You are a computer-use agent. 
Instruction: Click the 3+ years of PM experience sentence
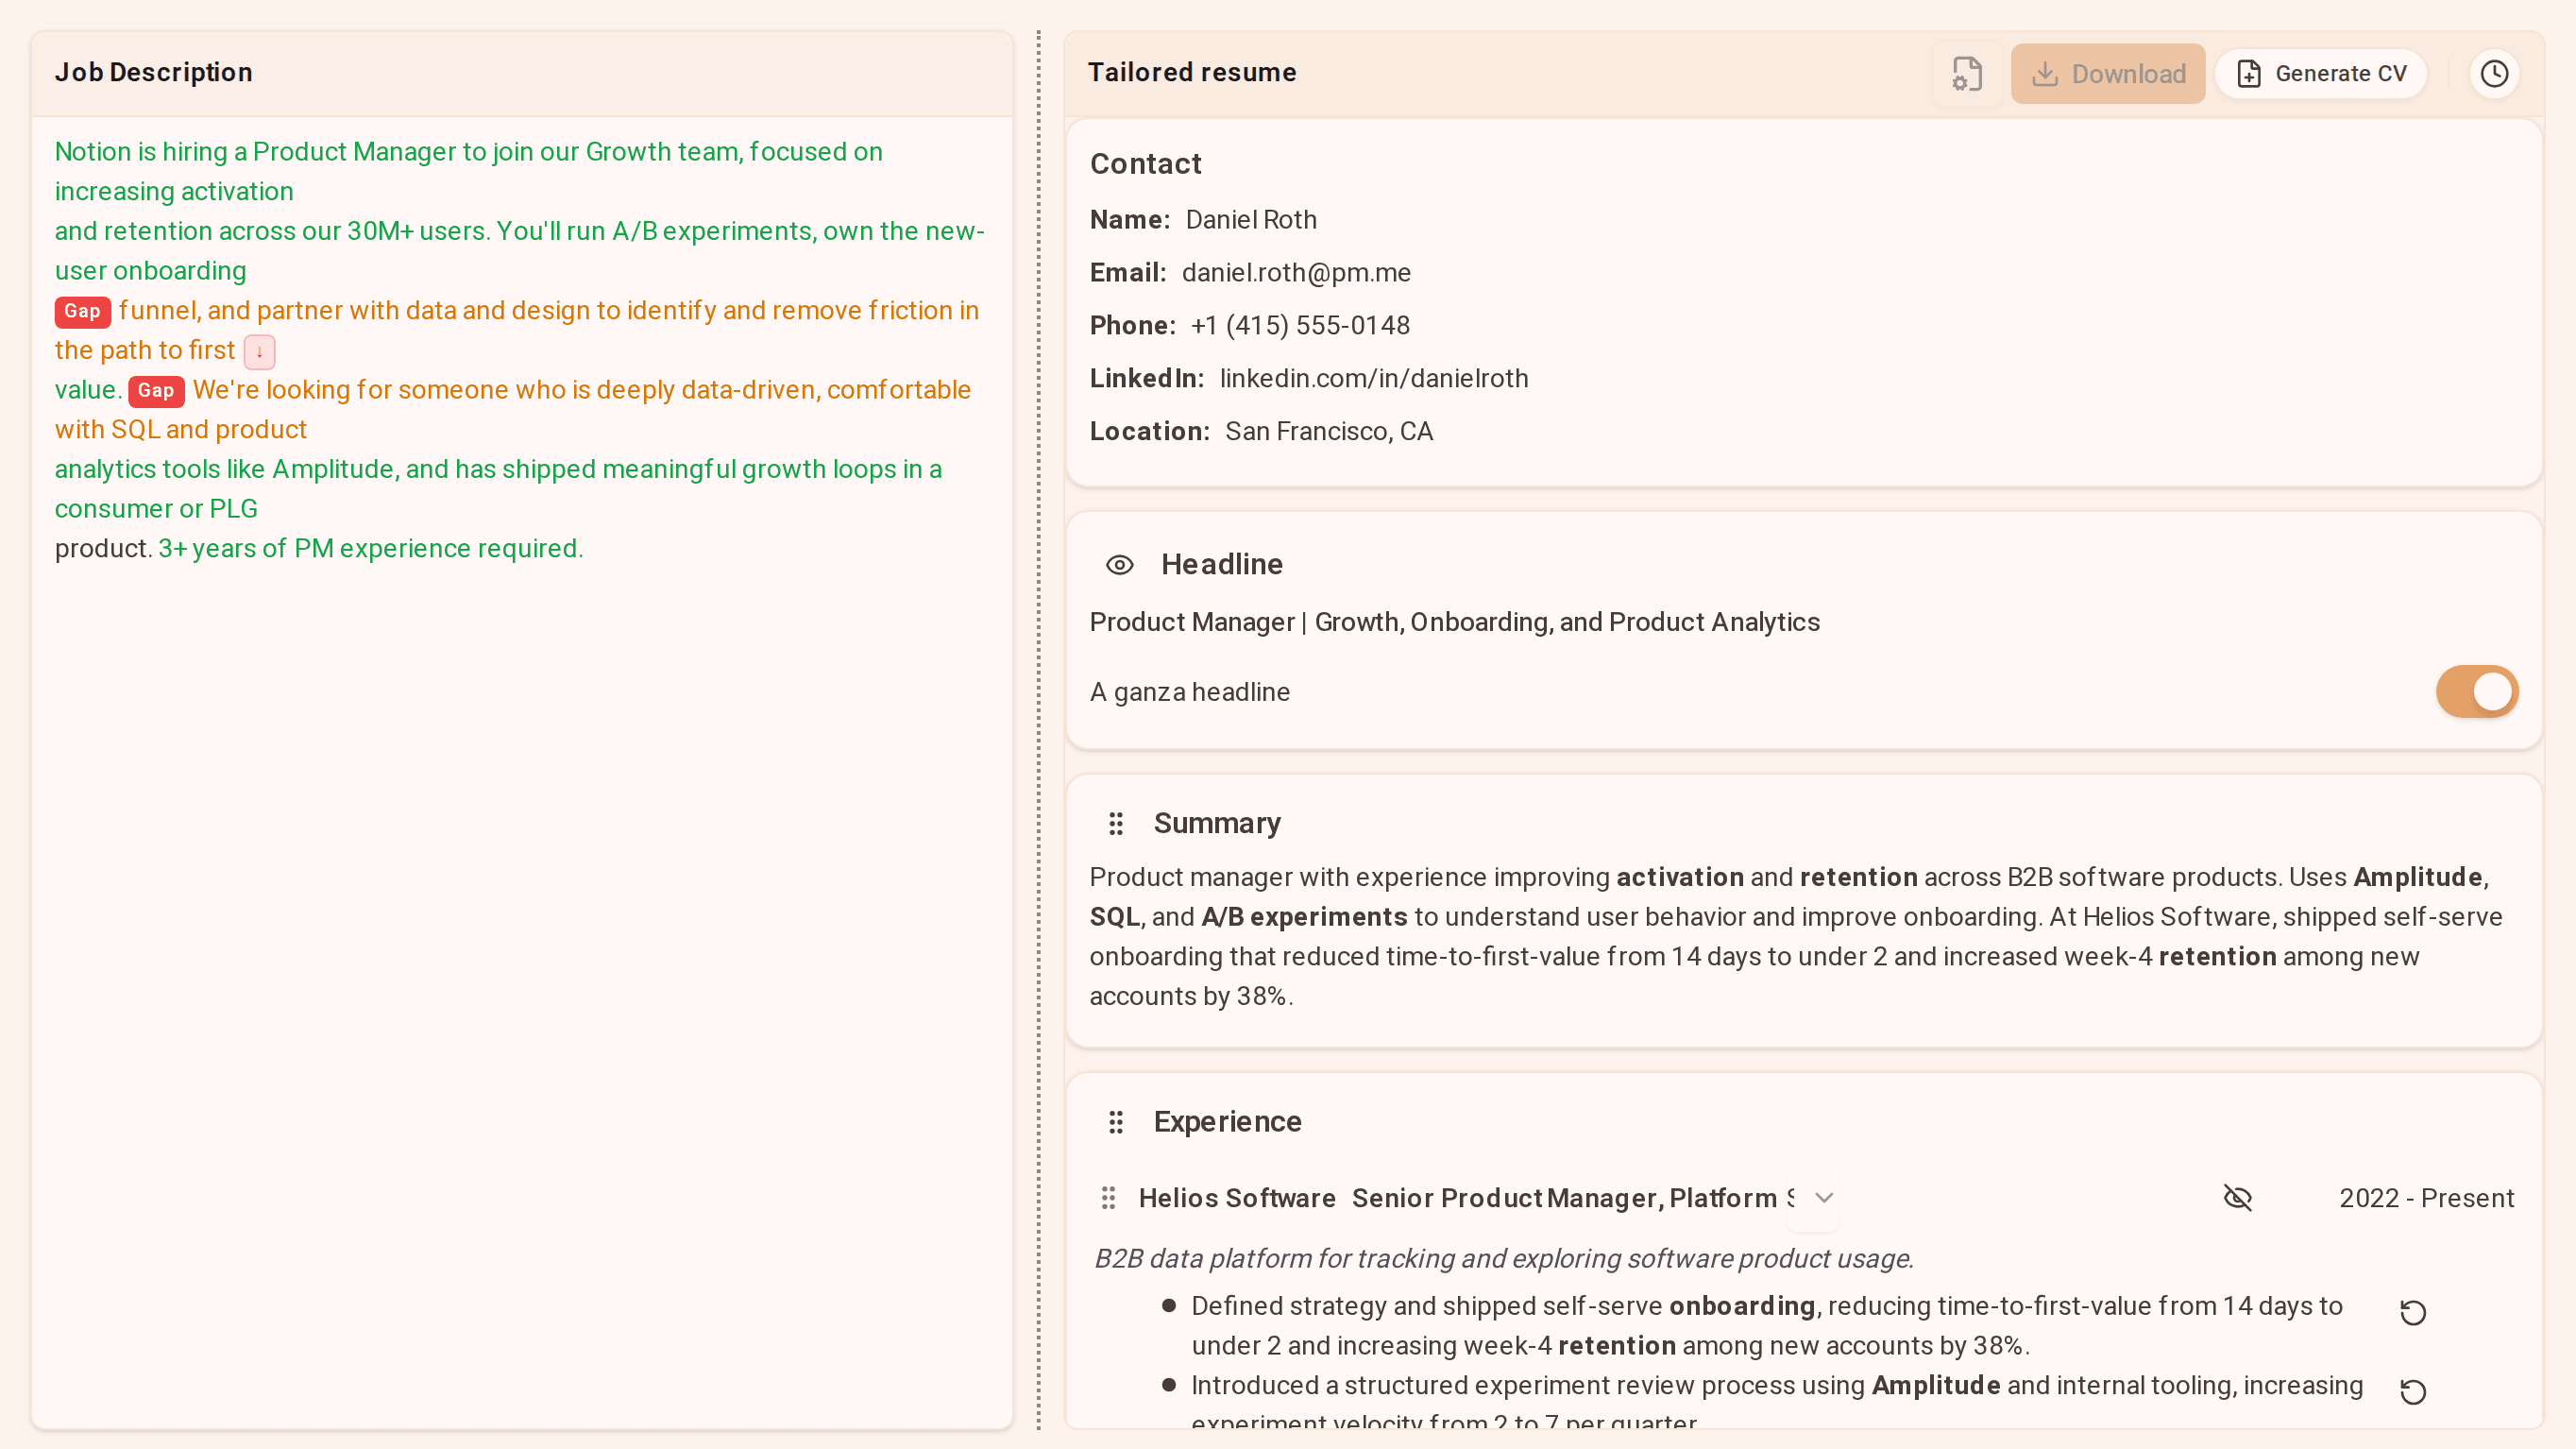click(x=370, y=548)
